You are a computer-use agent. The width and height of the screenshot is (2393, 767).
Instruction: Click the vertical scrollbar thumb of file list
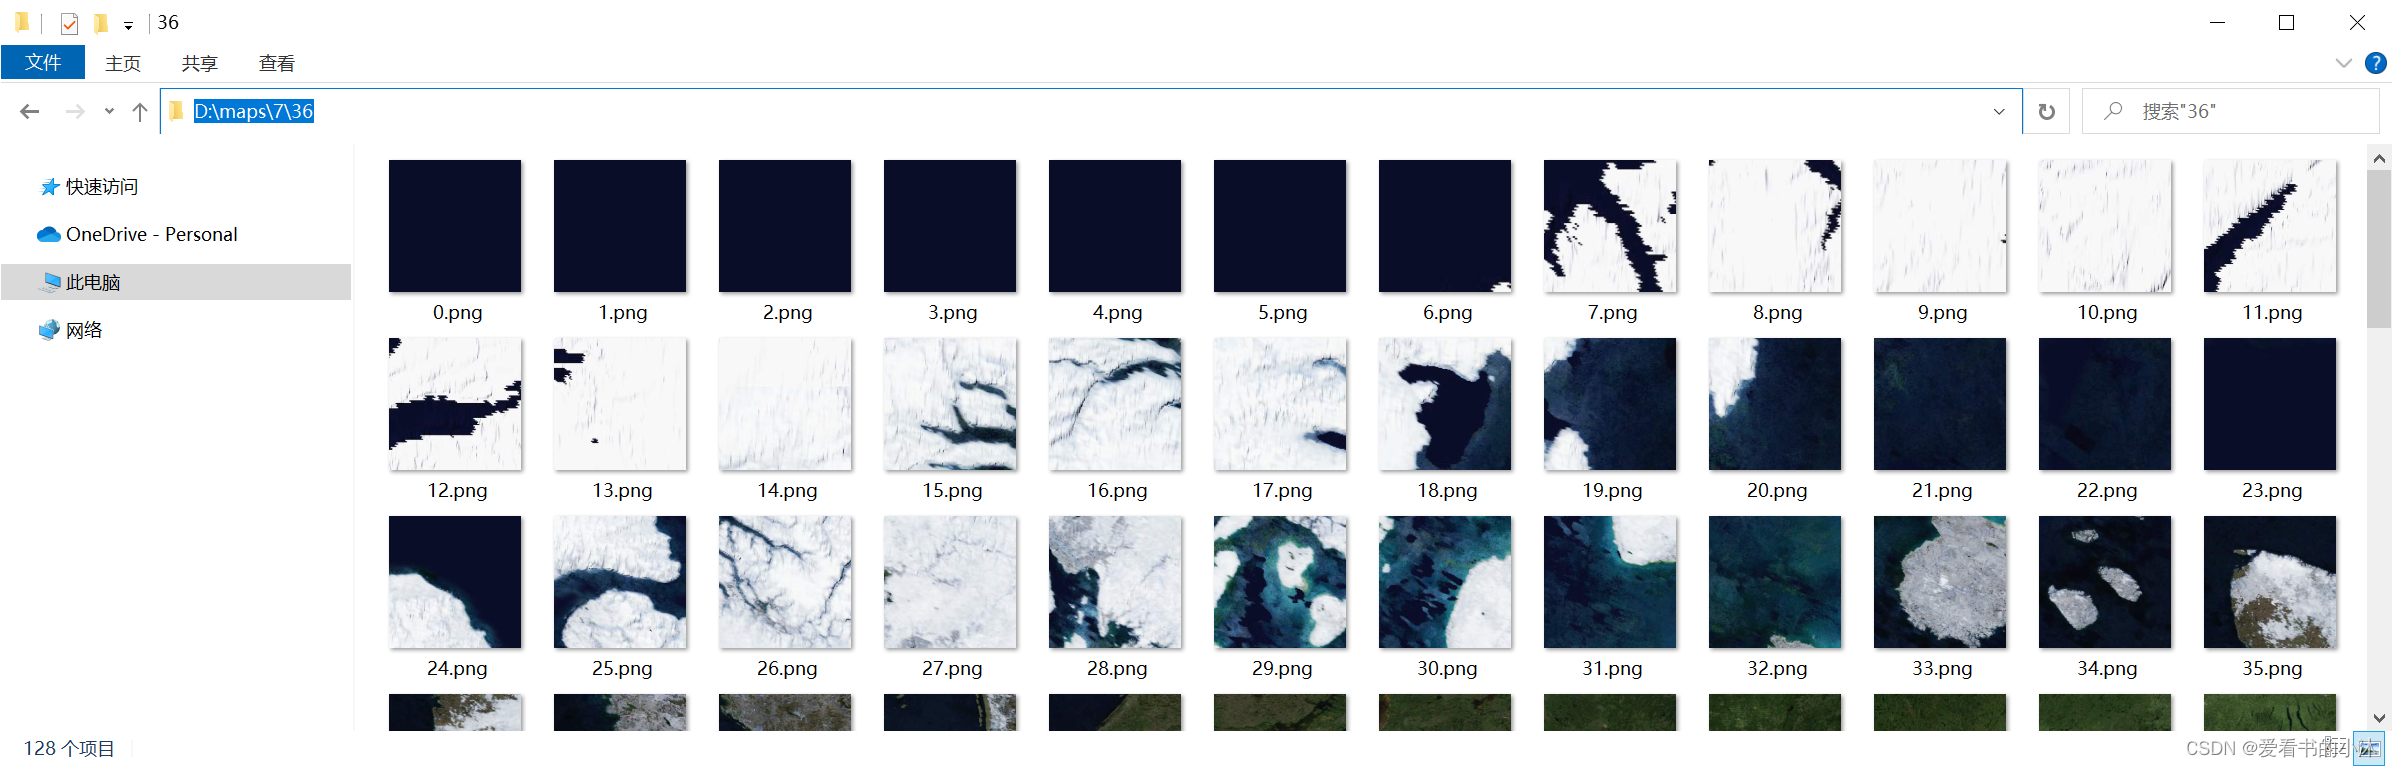2379,249
